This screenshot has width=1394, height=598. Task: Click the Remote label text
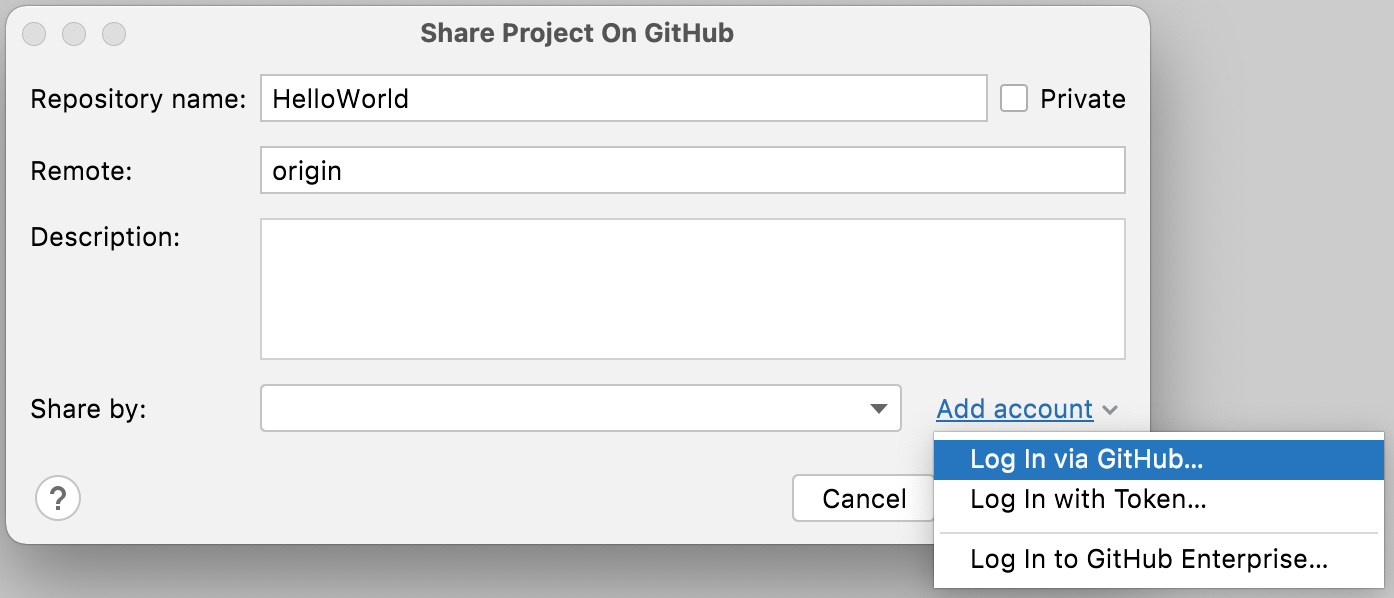[x=82, y=171]
